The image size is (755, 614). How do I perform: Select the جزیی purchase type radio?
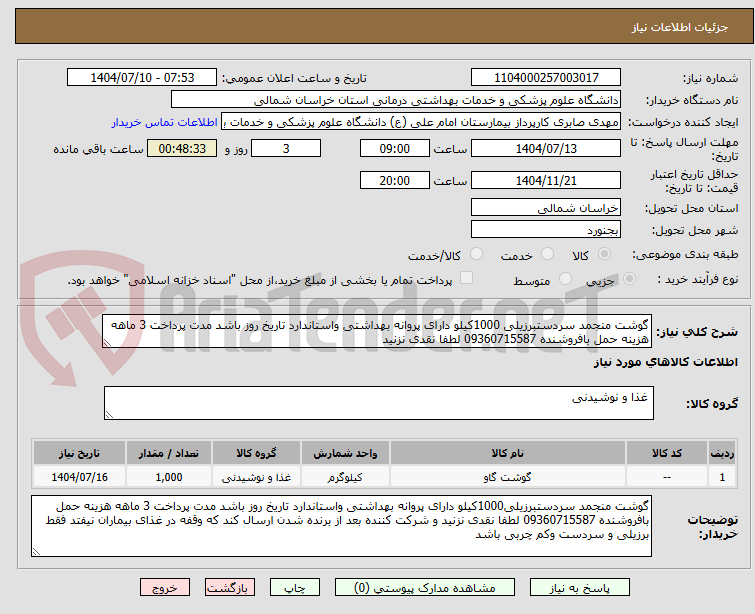629,279
